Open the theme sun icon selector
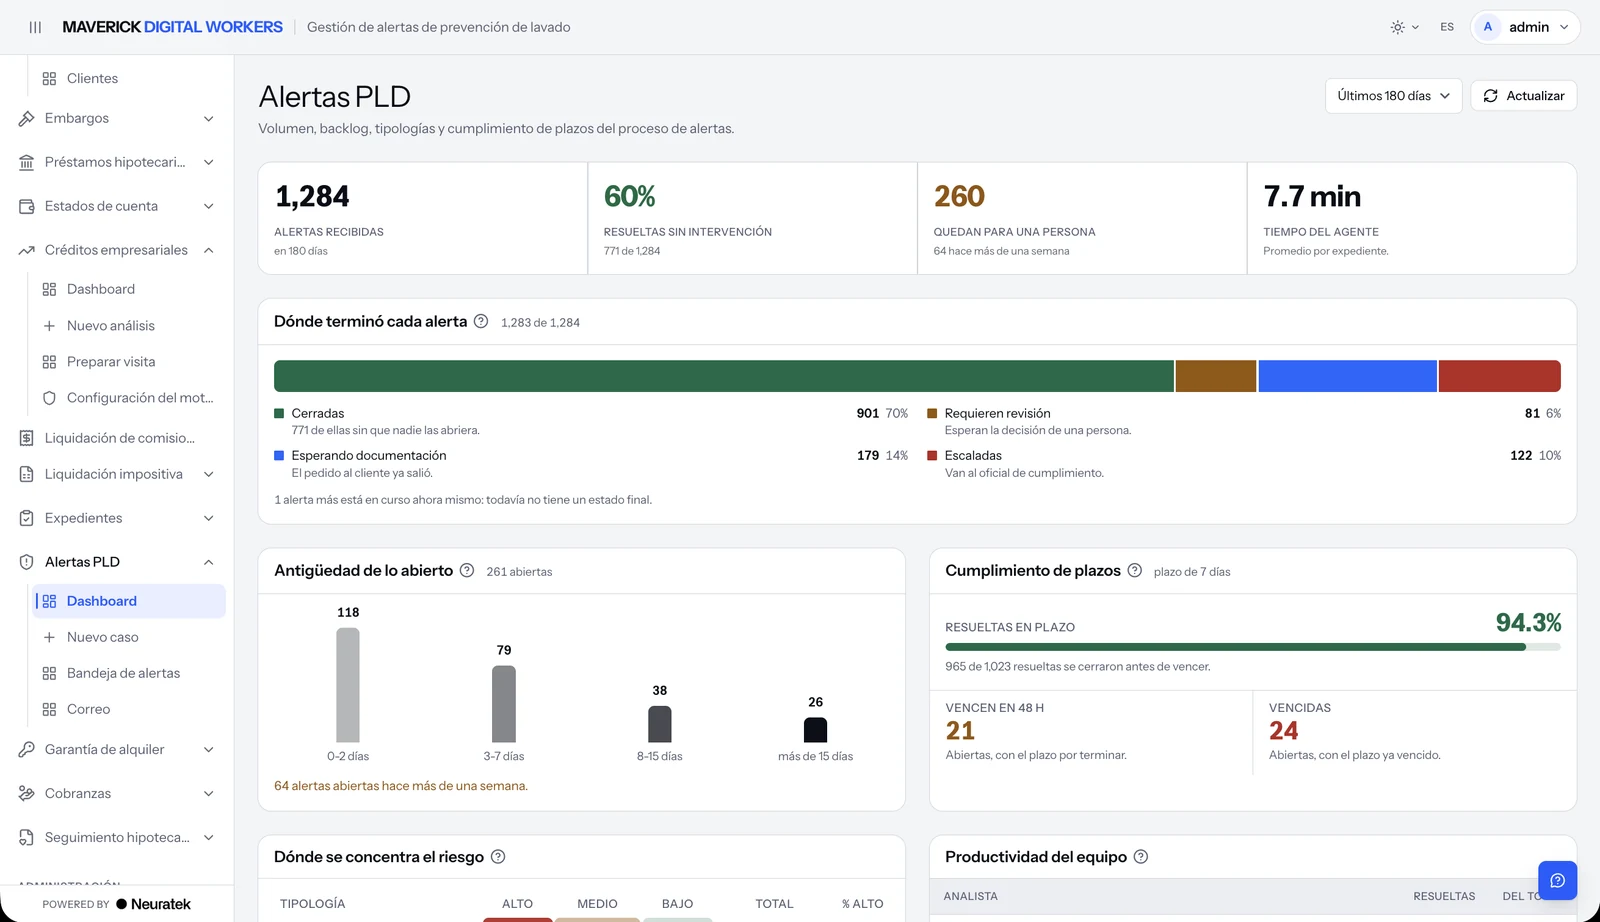This screenshot has width=1600, height=922. pyautogui.click(x=1404, y=27)
